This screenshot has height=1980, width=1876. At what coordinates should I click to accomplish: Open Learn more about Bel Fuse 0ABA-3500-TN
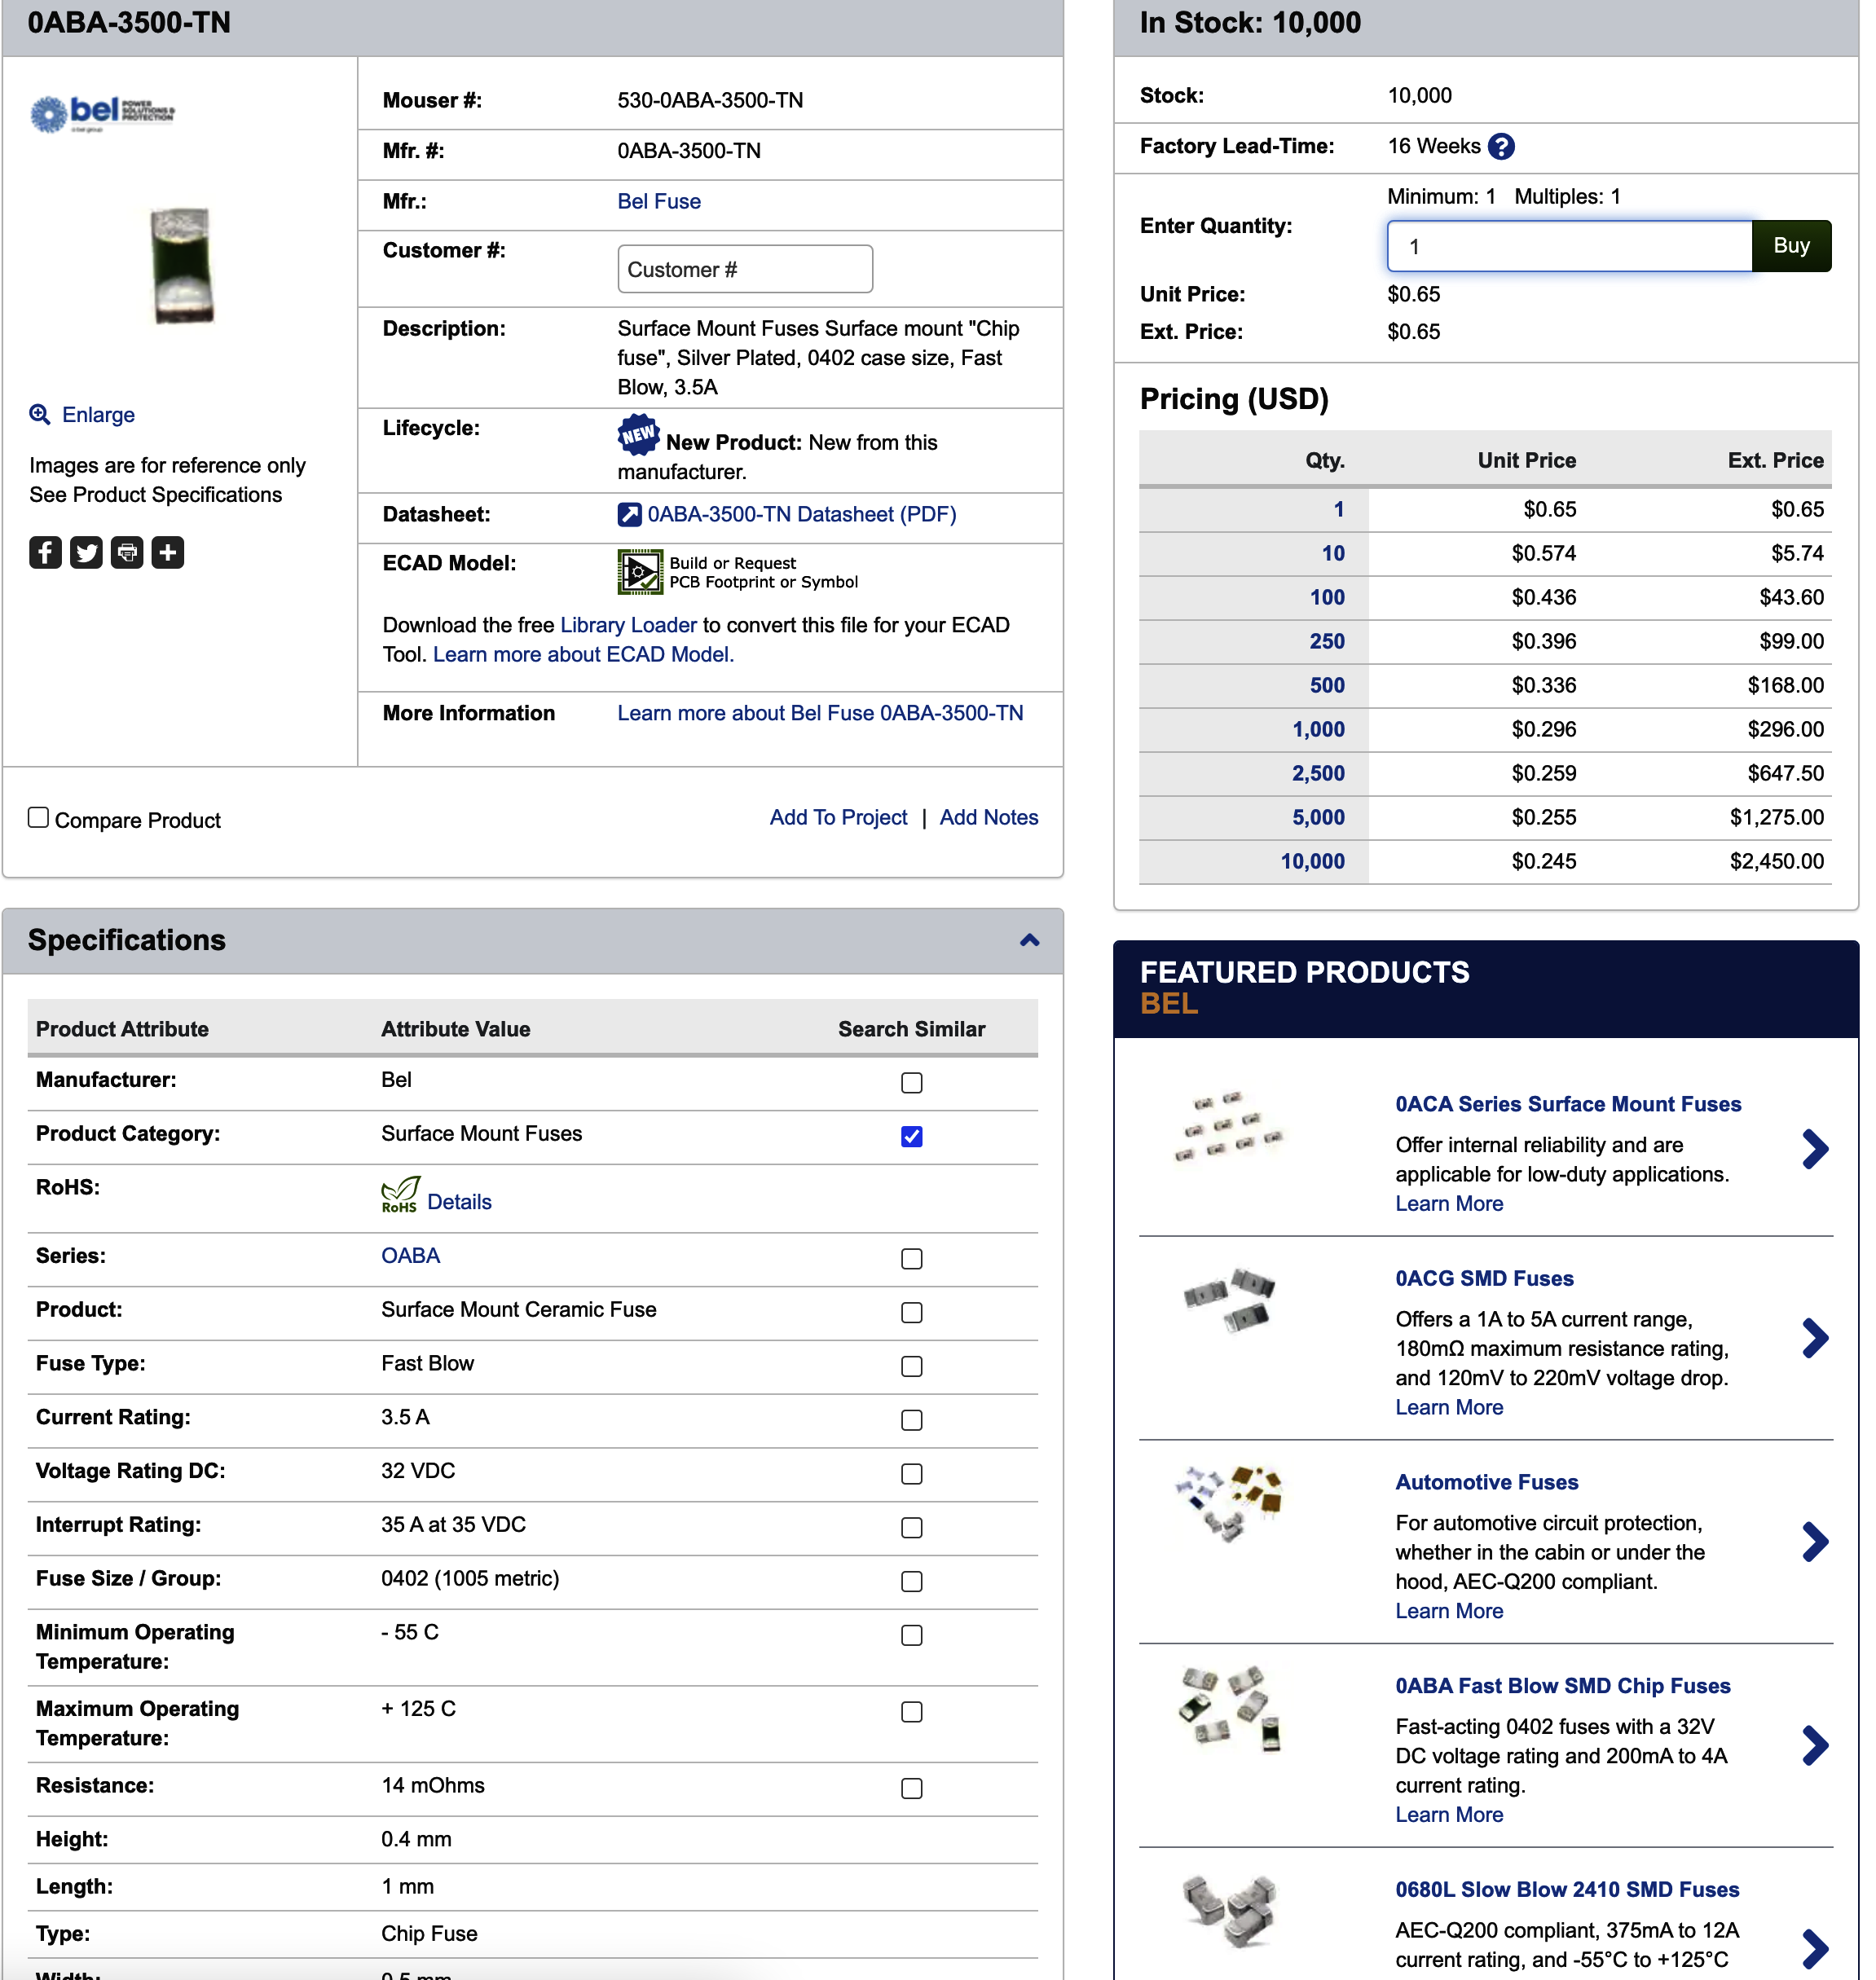pyautogui.click(x=820, y=714)
